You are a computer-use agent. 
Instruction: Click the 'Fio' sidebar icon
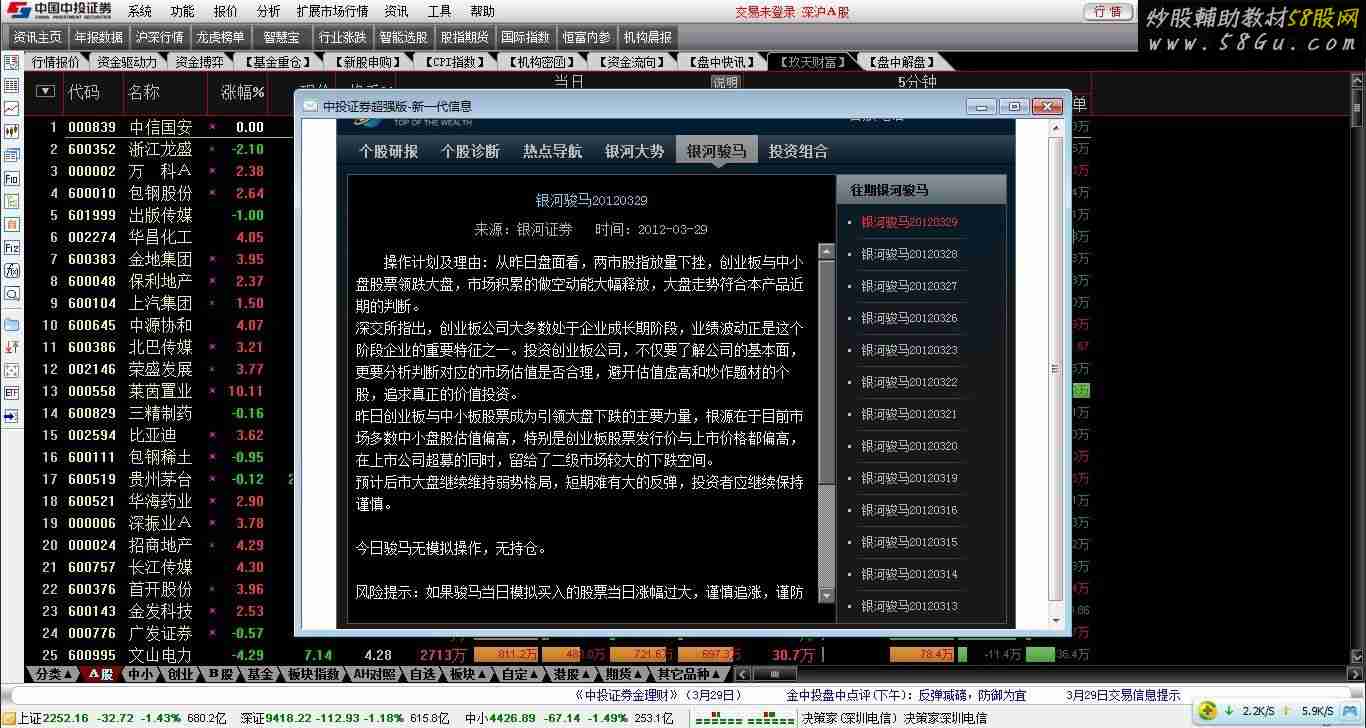[x=12, y=178]
